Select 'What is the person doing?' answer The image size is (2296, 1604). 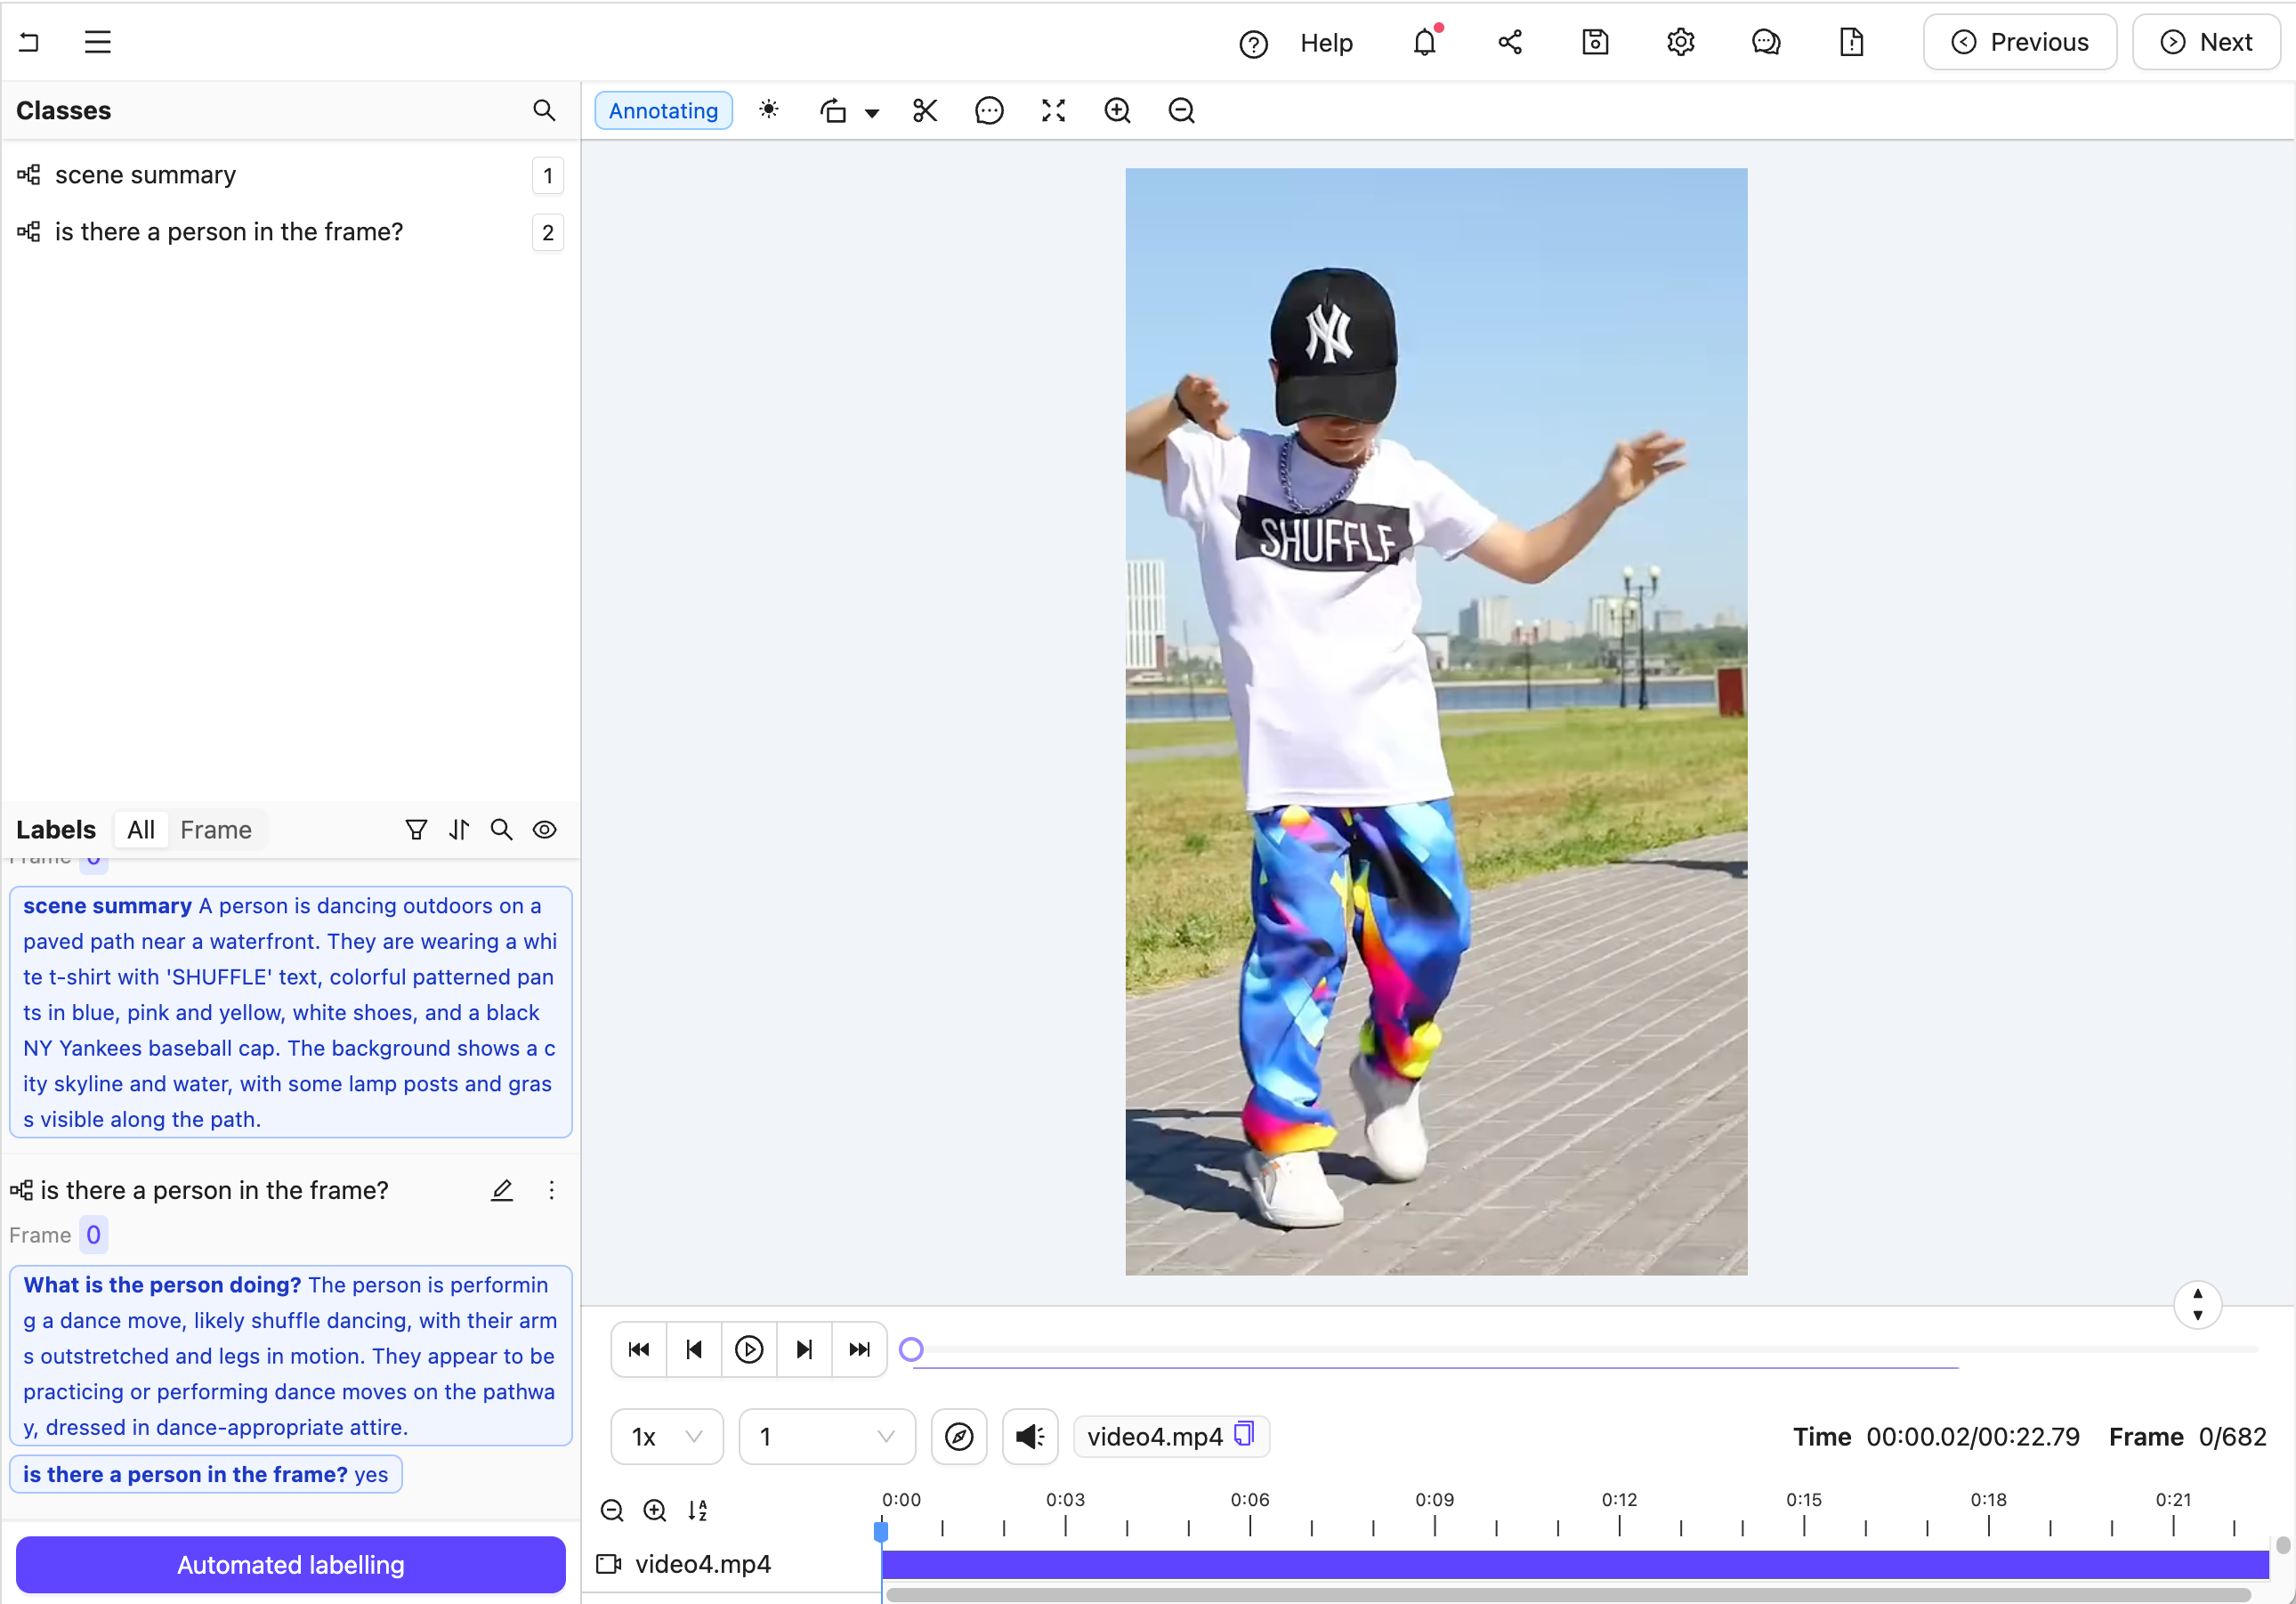tap(290, 1355)
